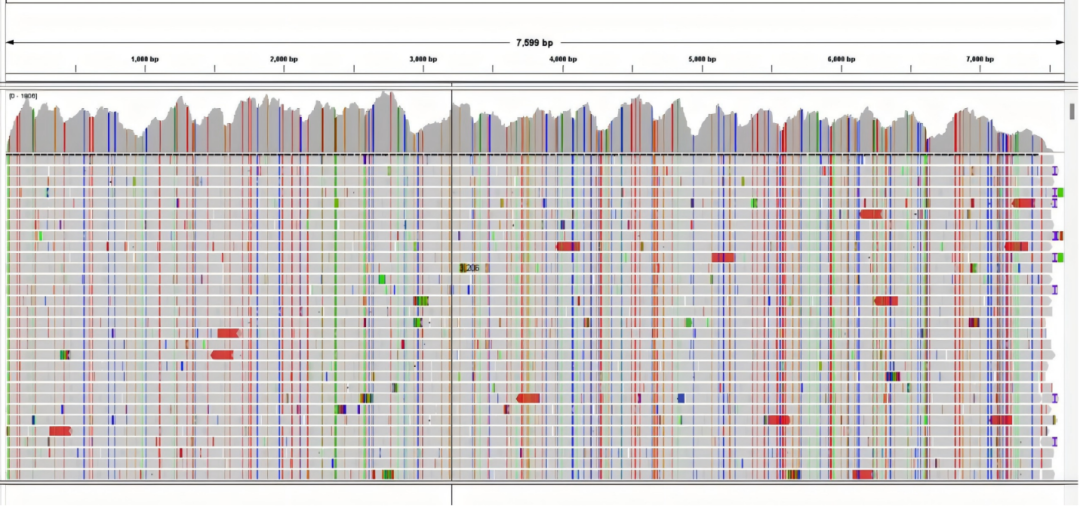Select the 4,000 bp ruler label

tap(563, 59)
